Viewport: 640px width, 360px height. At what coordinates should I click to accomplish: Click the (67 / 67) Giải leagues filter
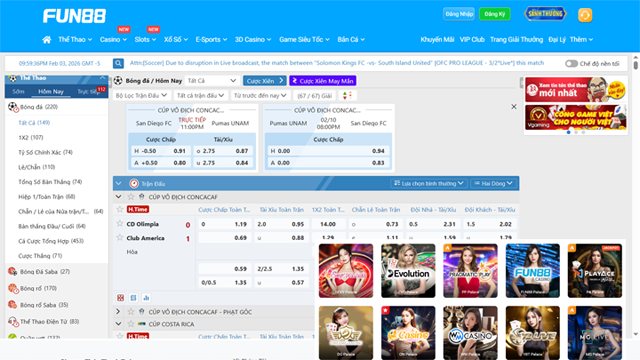click(314, 96)
